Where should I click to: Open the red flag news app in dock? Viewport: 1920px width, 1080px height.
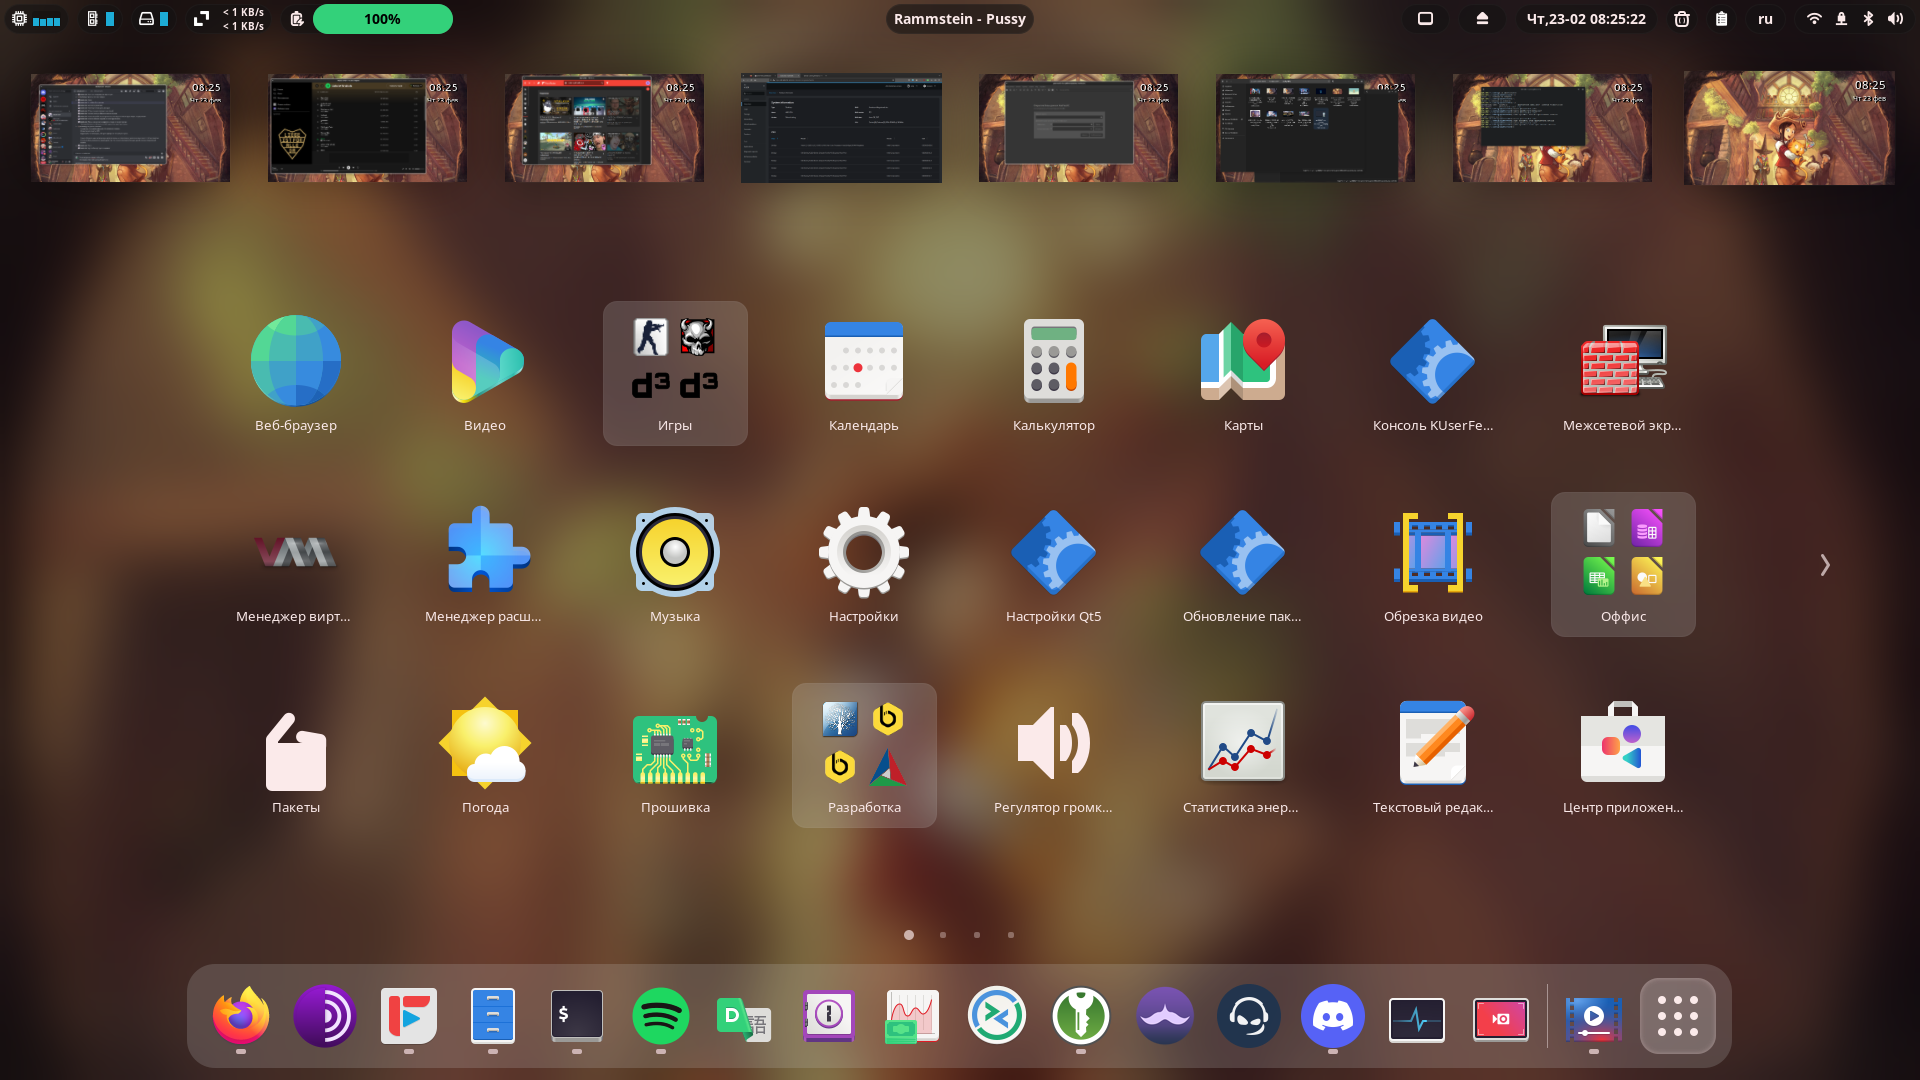click(x=409, y=1016)
